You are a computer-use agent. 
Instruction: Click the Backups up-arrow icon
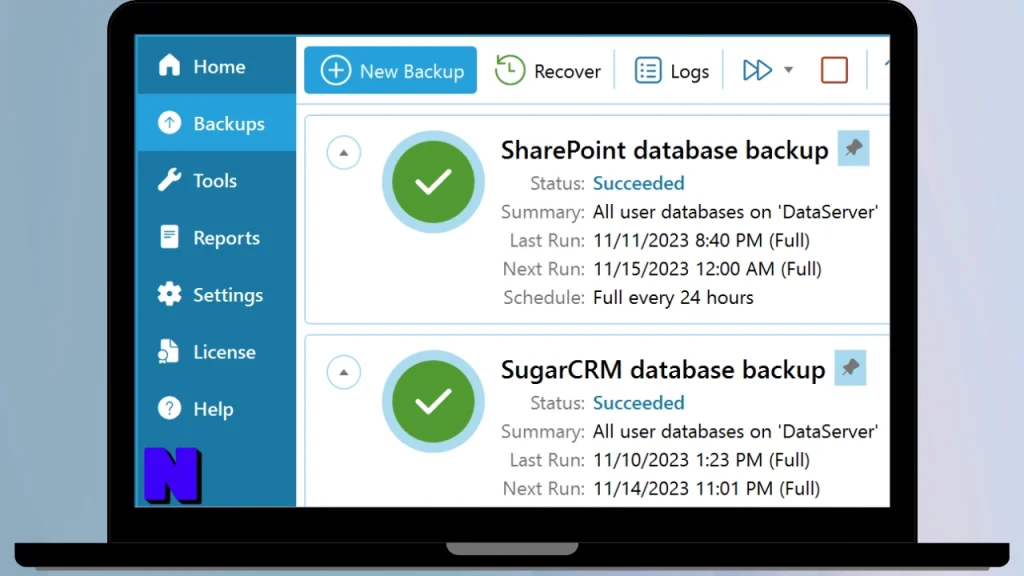click(169, 123)
